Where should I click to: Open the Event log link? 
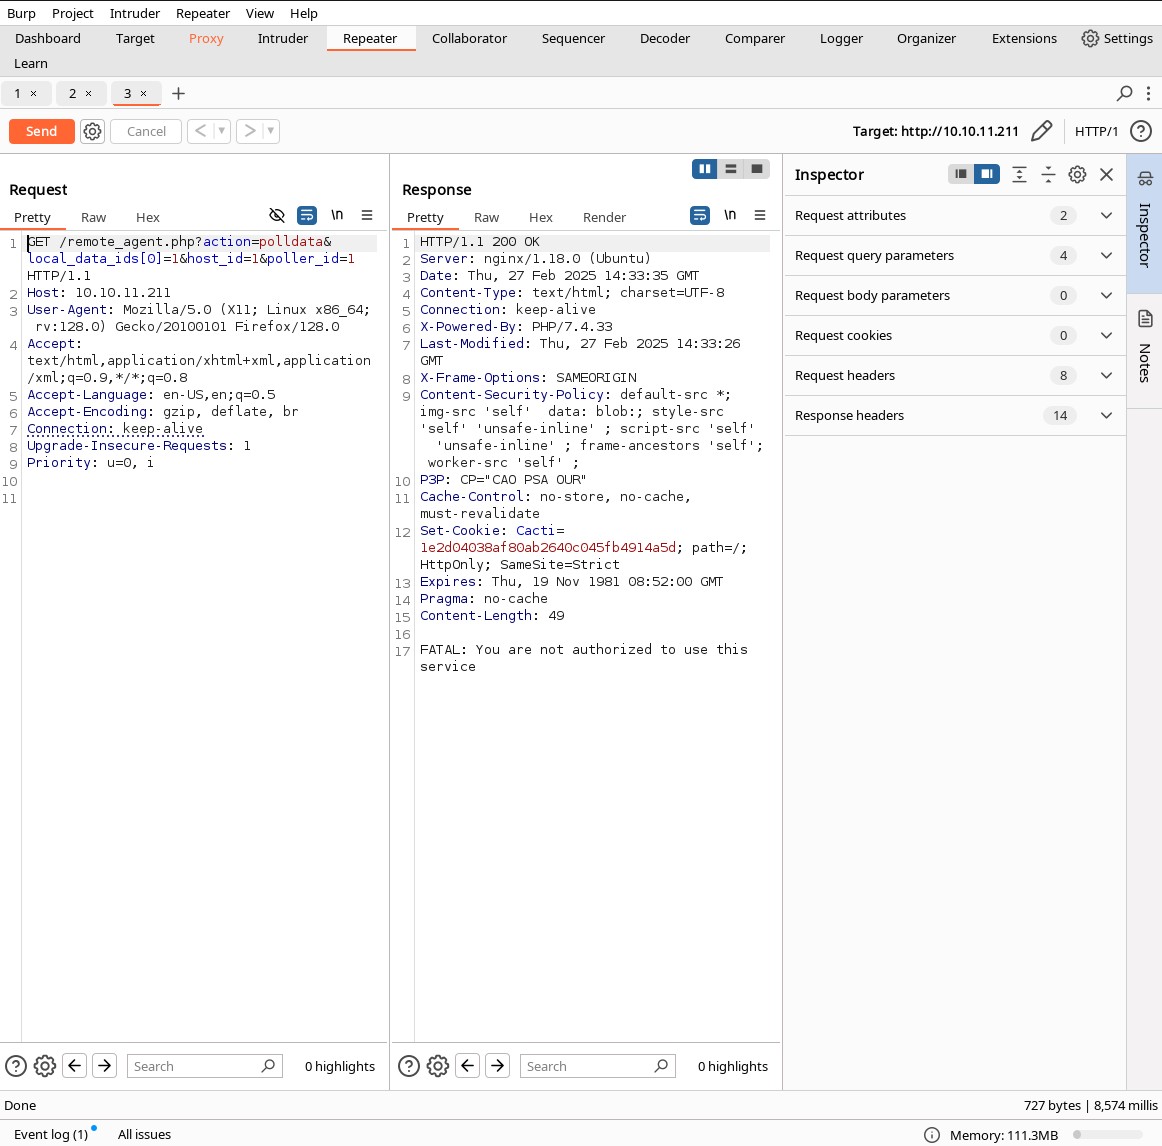coord(50,1134)
